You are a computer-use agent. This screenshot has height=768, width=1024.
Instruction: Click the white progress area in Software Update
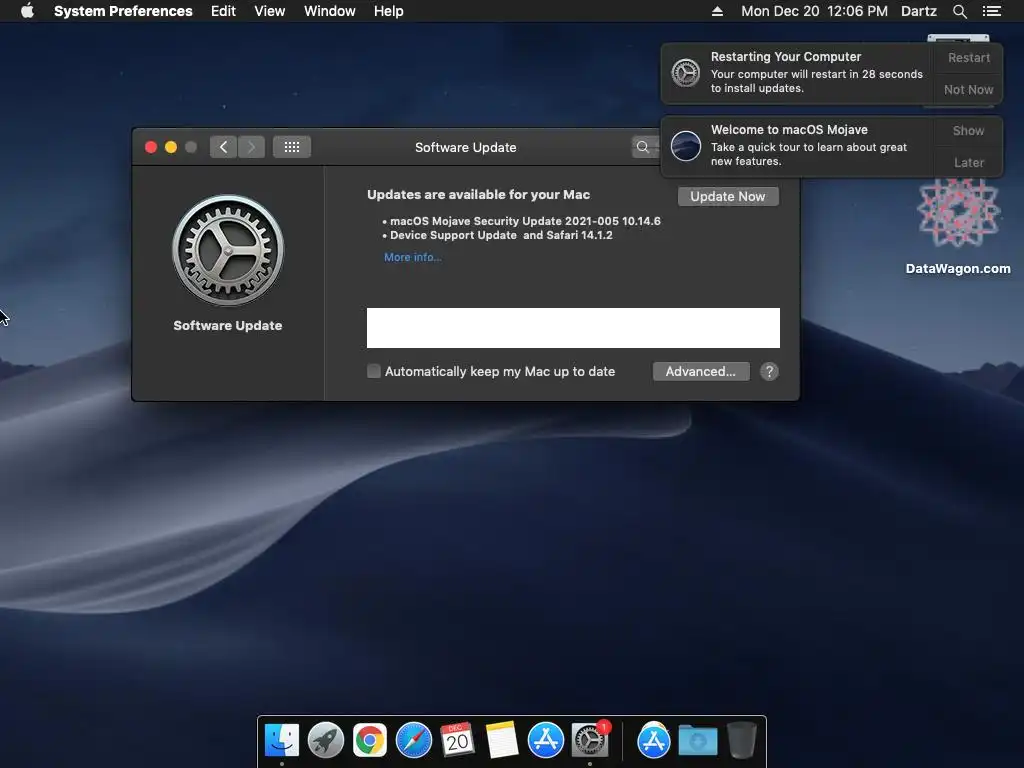(x=573, y=328)
